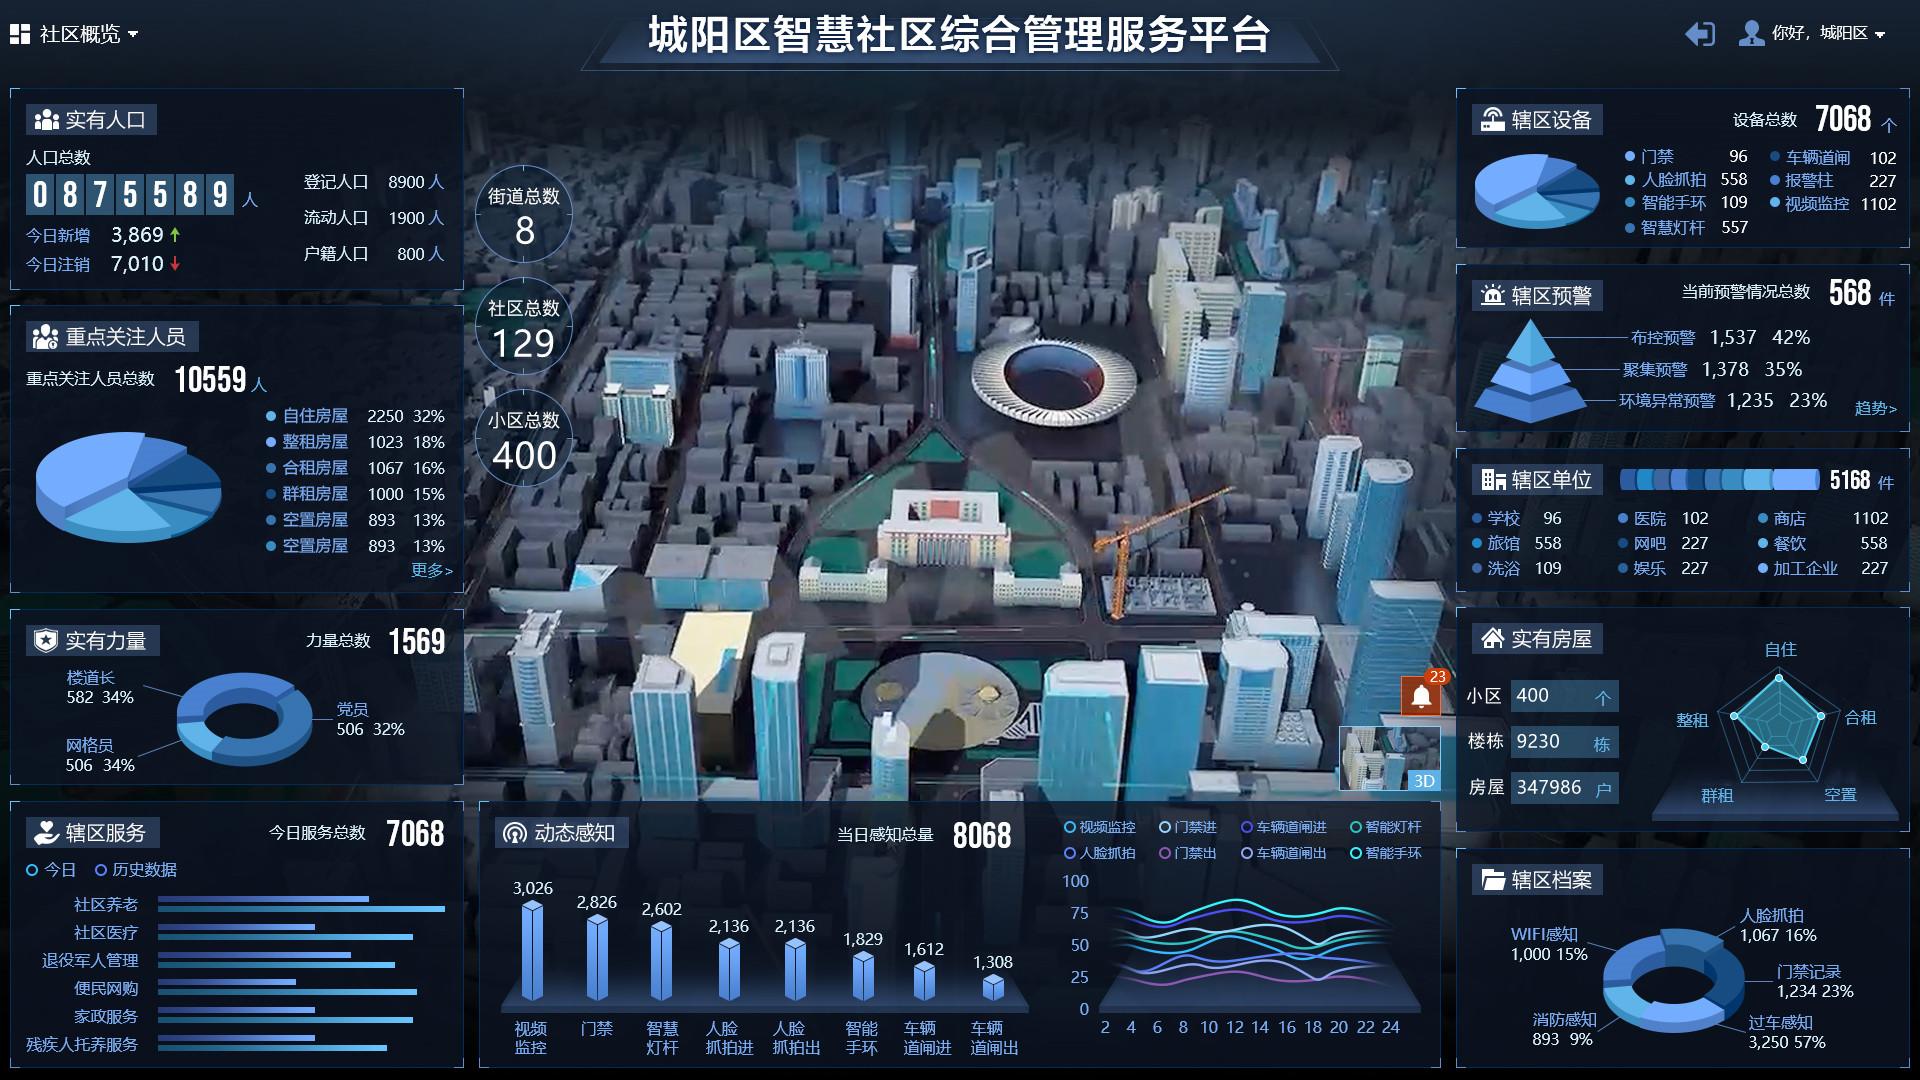The image size is (1920, 1080).
Task: Click the logout arrow icon in header
Action: click(x=1700, y=34)
